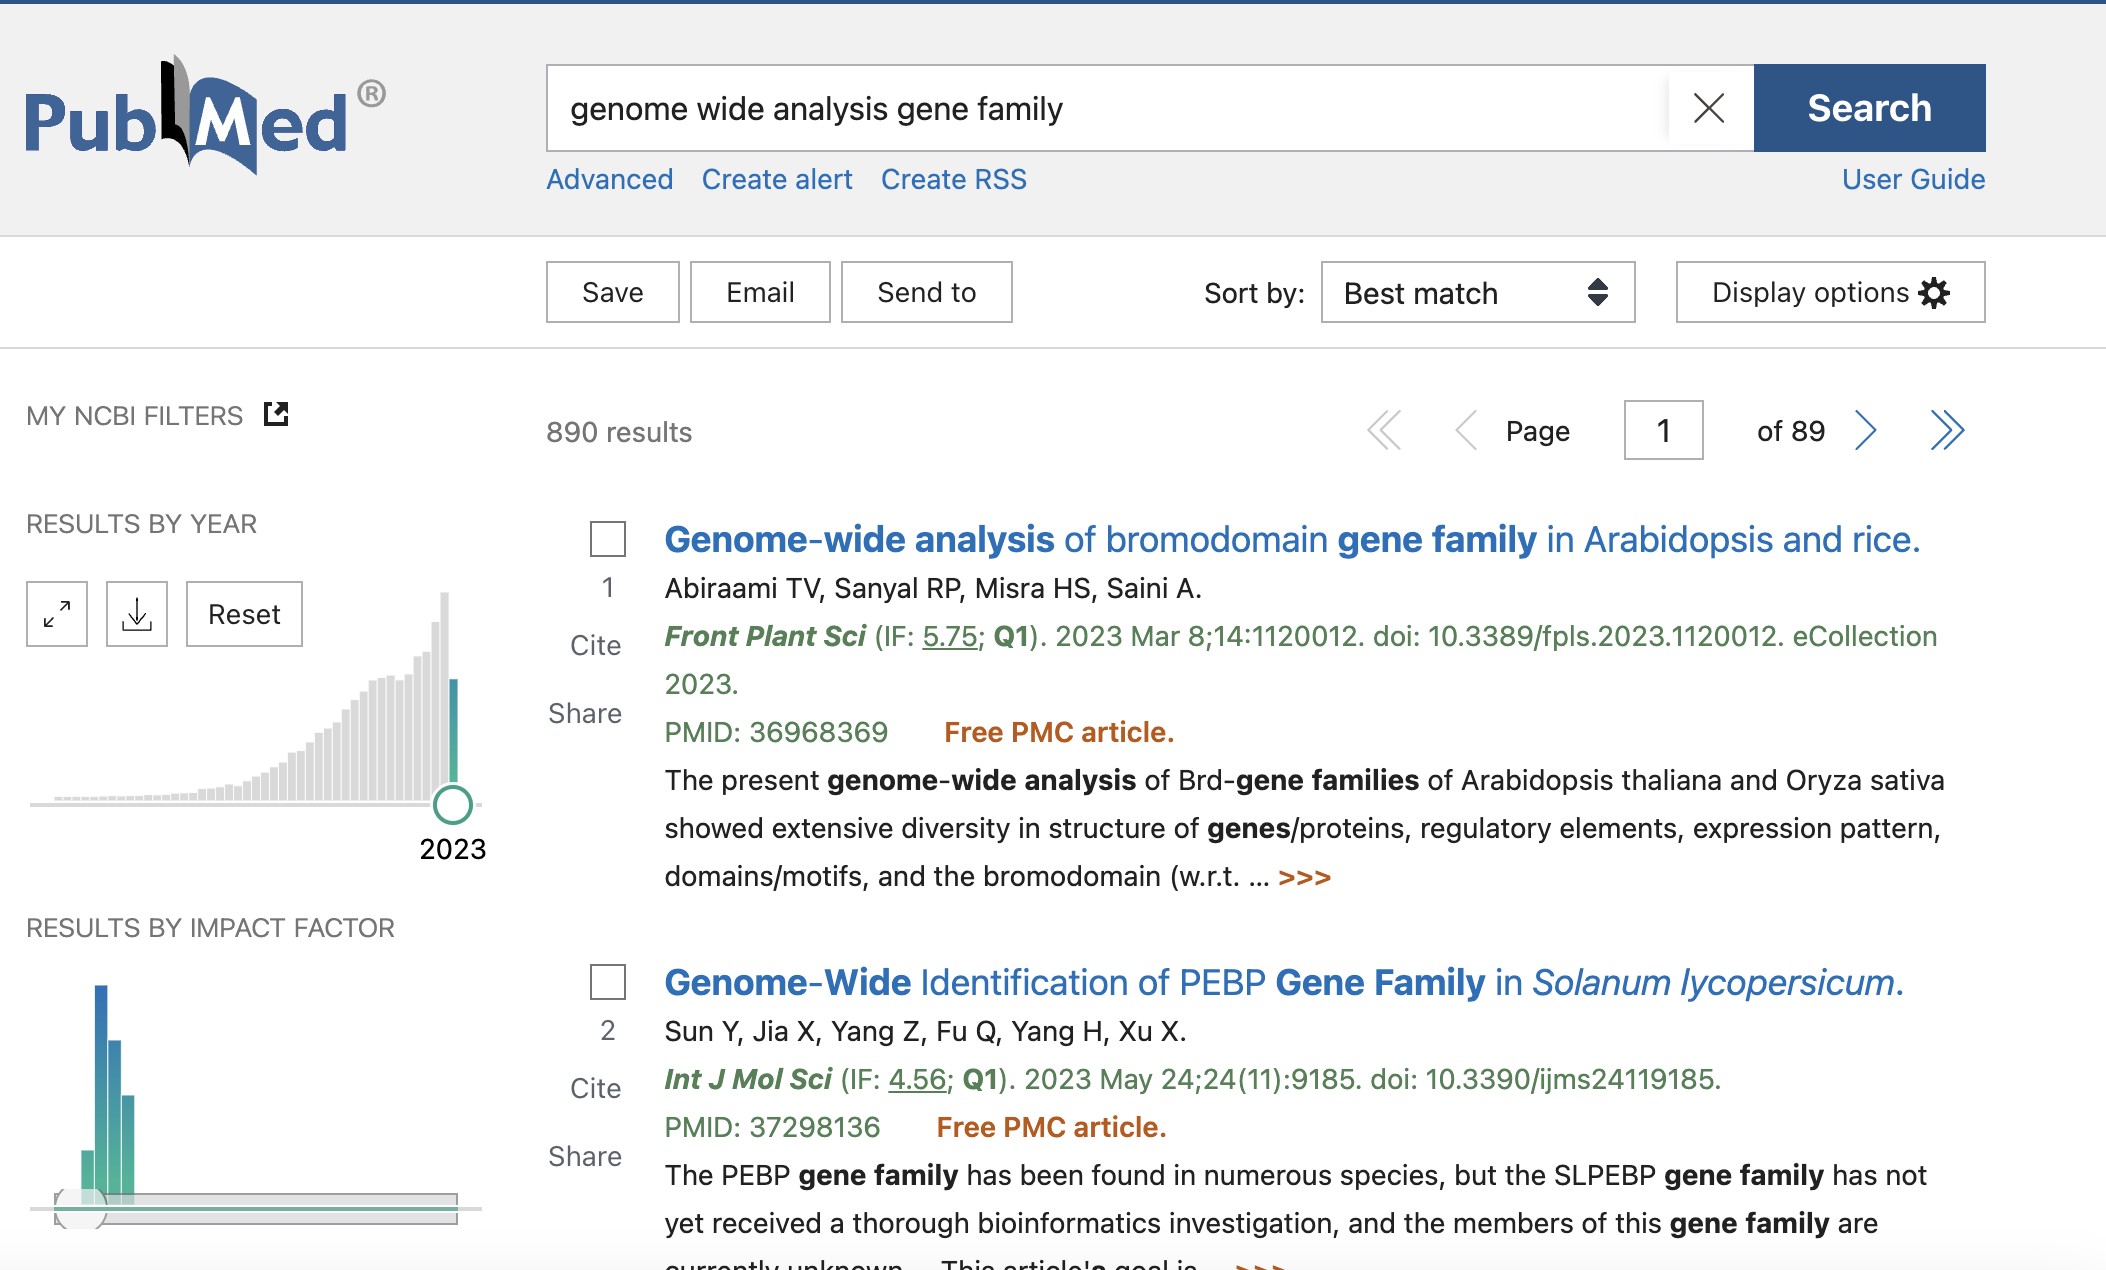Screen dimensions: 2106x1270
Task: Click the PubMed logo
Action: point(205,116)
